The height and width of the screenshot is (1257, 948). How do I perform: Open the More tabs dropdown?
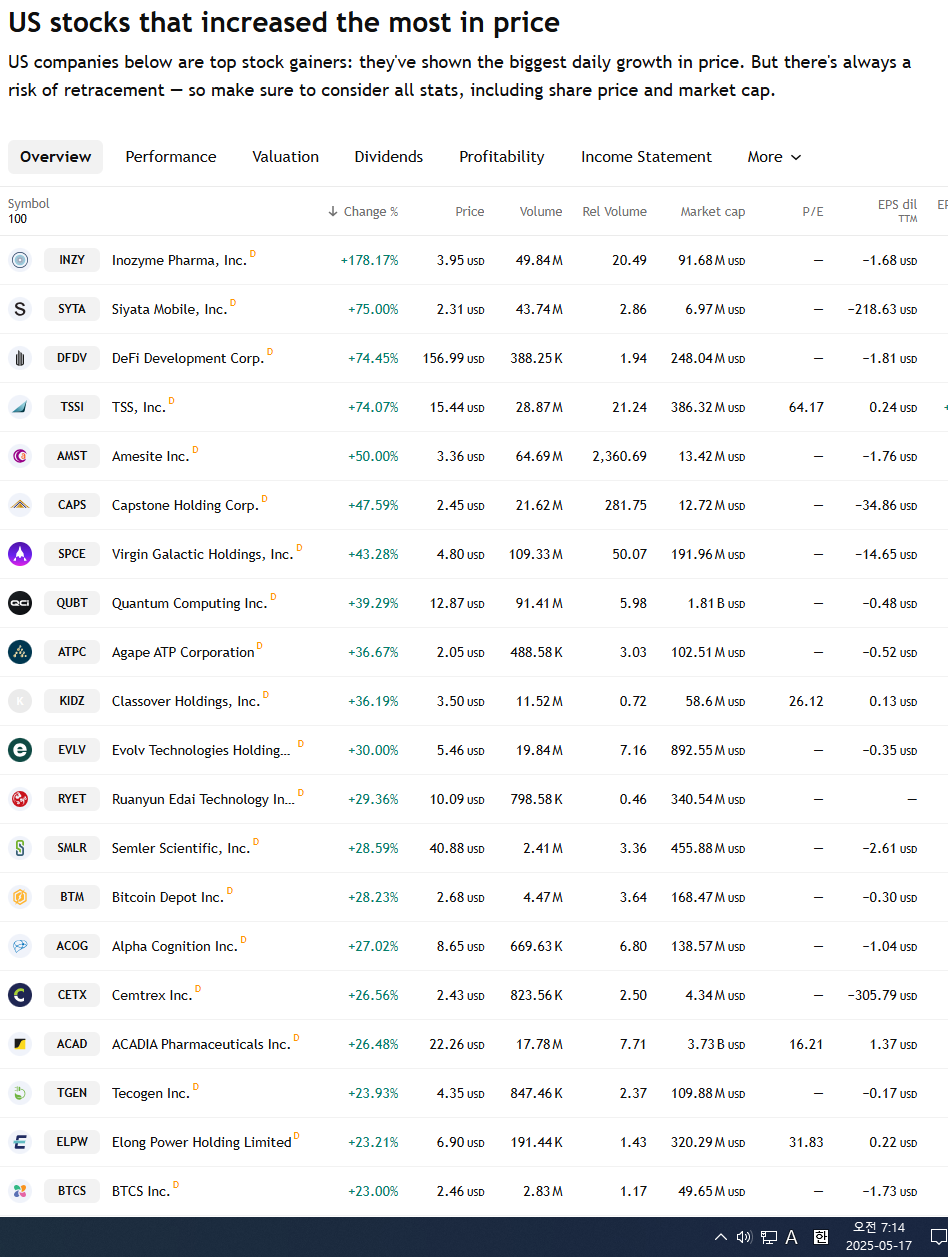click(775, 157)
